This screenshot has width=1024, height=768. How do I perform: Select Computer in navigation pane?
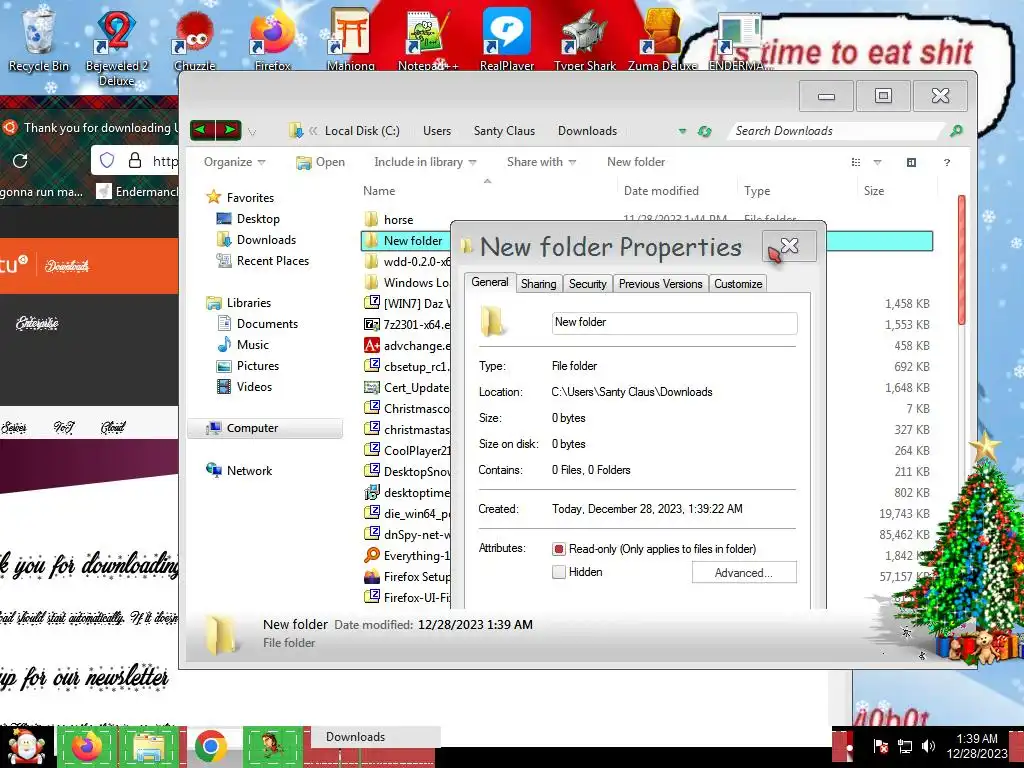pyautogui.click(x=265, y=428)
